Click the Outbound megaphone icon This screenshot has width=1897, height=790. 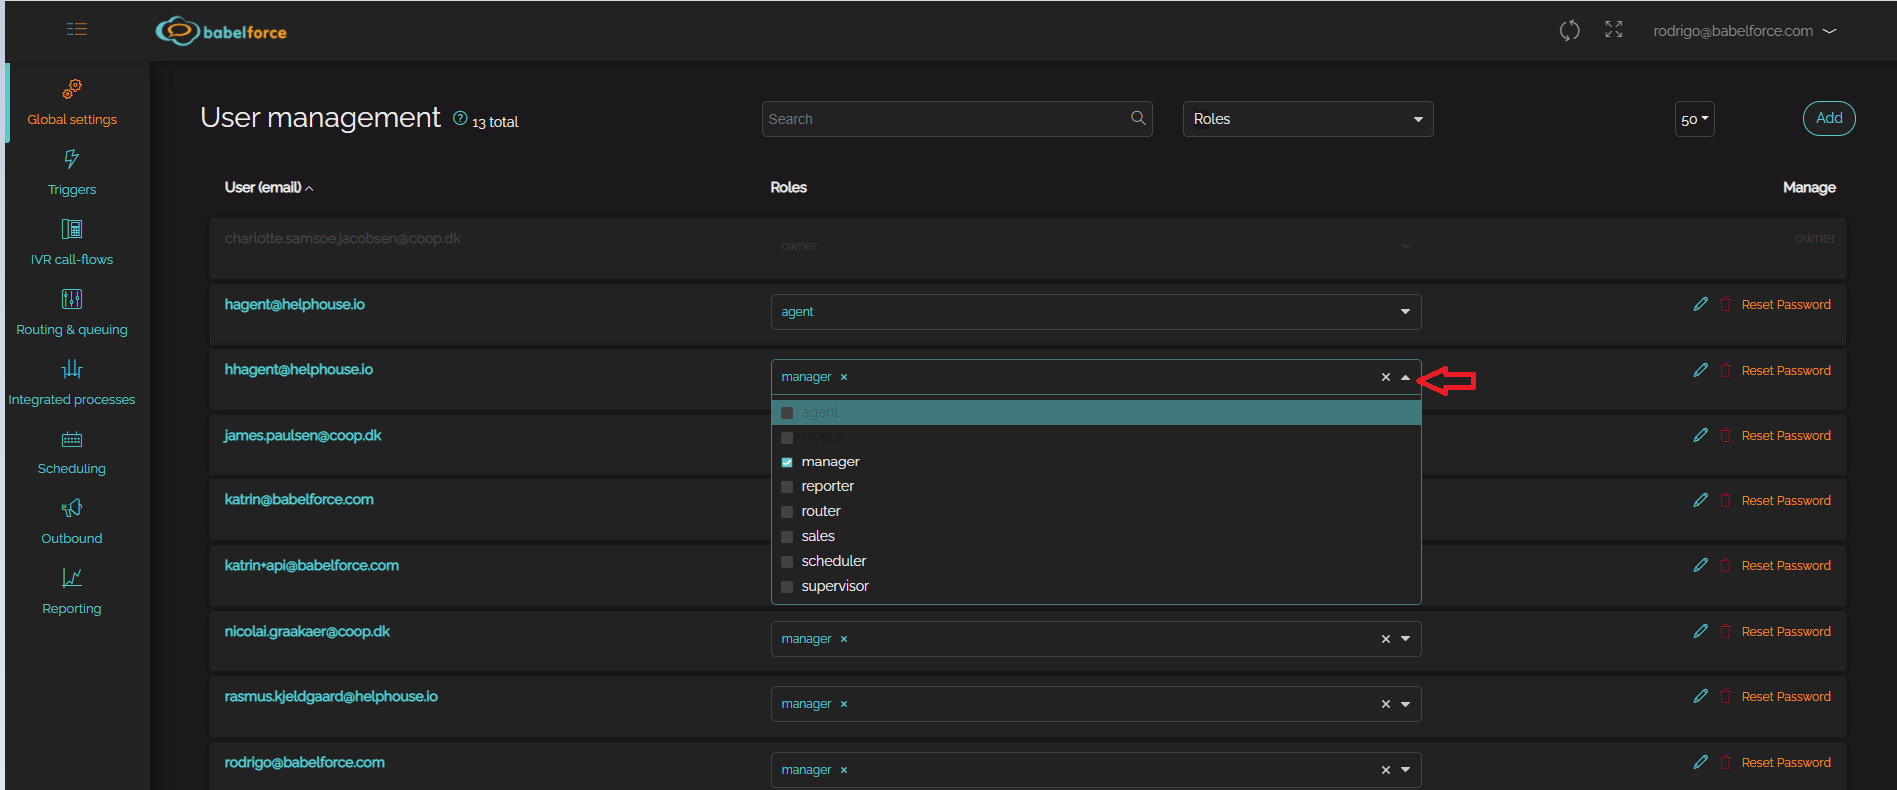click(x=72, y=508)
